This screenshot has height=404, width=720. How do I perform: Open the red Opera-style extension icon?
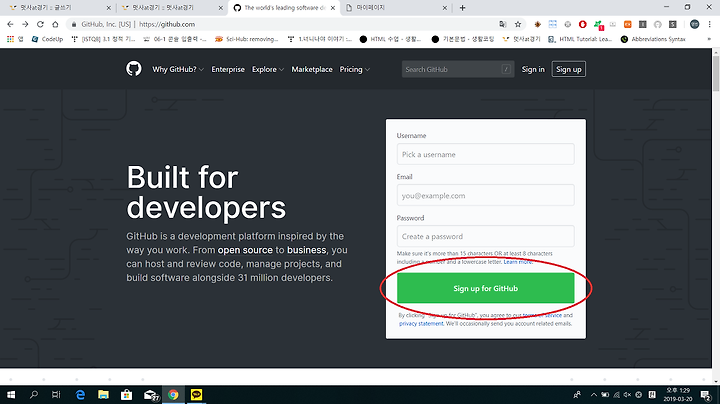[583, 24]
